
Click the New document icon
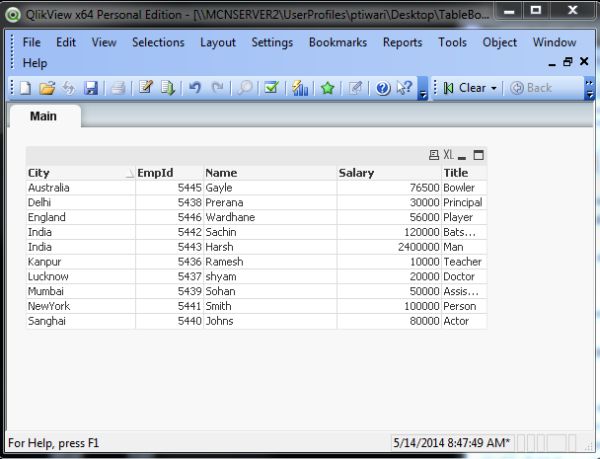tap(26, 88)
